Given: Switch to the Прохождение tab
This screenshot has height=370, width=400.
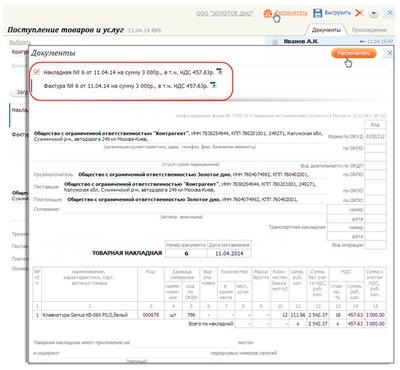Looking at the screenshot, I should click(x=369, y=30).
